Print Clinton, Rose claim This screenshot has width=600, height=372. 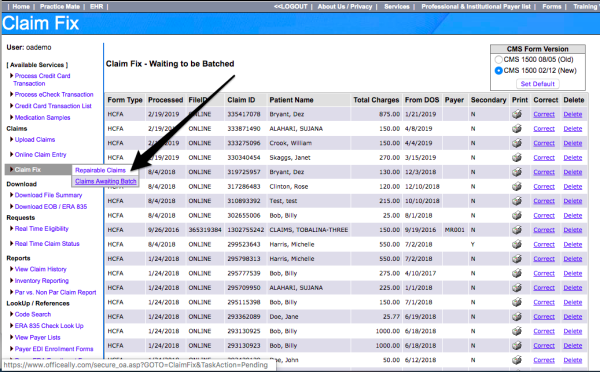coord(517,186)
